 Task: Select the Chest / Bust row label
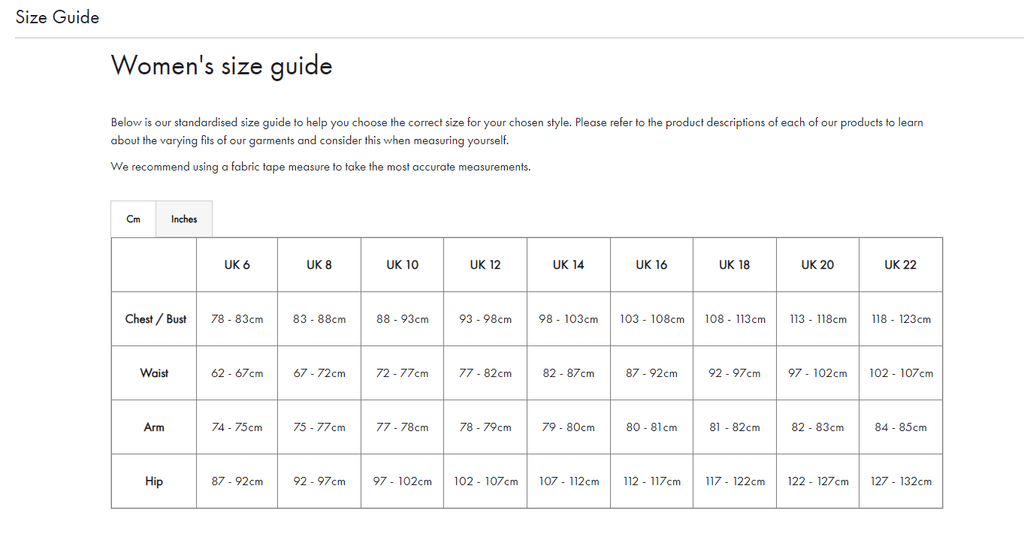click(x=154, y=319)
